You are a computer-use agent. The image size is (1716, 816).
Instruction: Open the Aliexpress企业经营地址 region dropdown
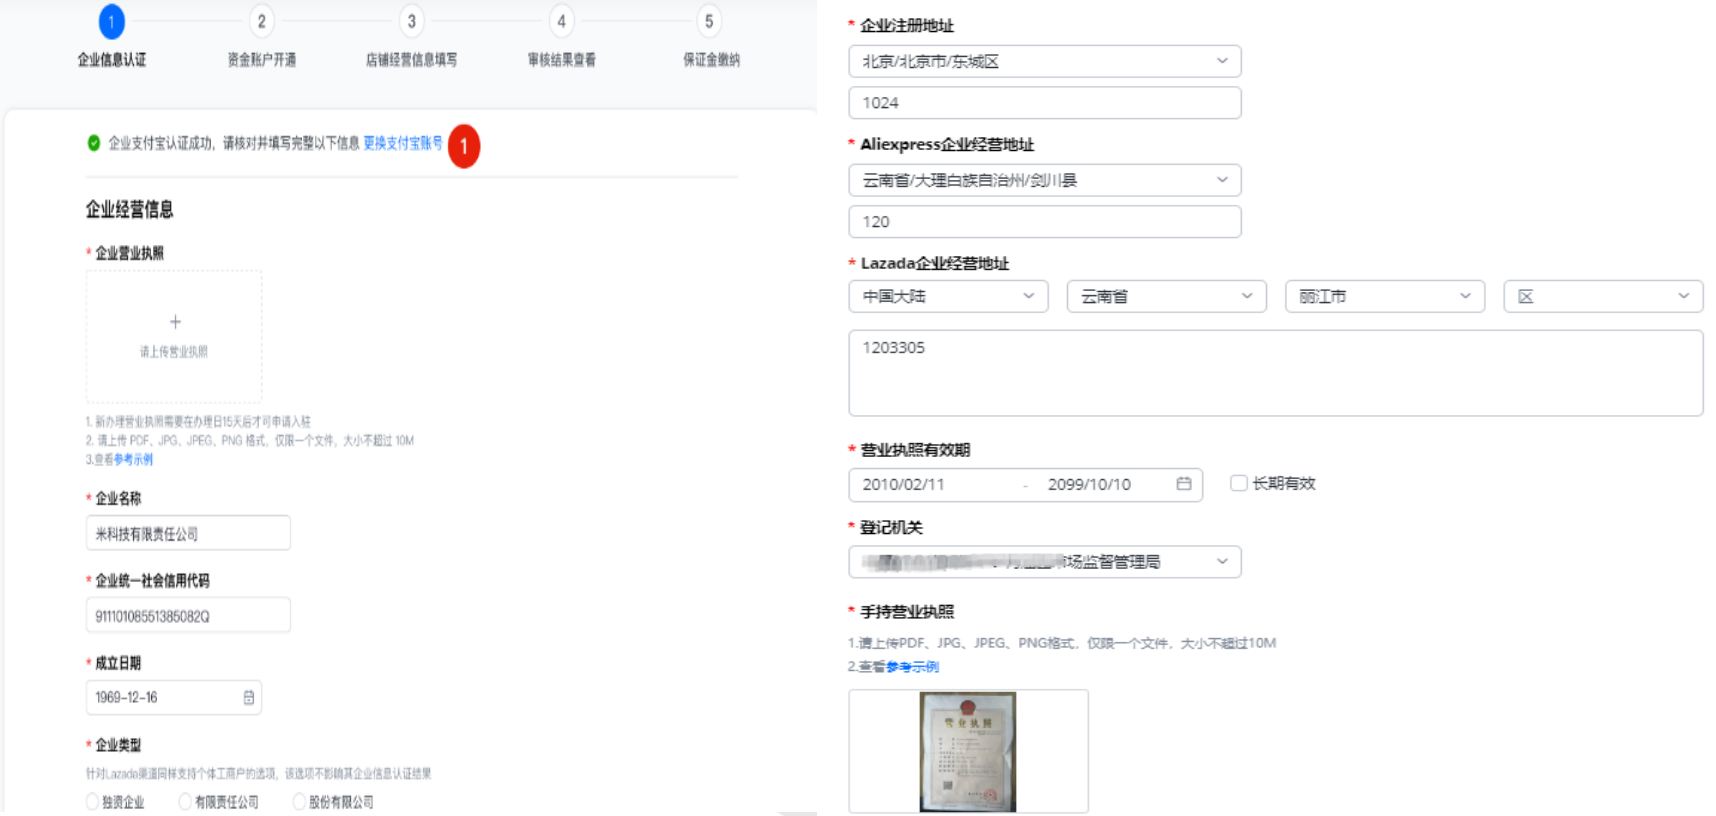1045,180
